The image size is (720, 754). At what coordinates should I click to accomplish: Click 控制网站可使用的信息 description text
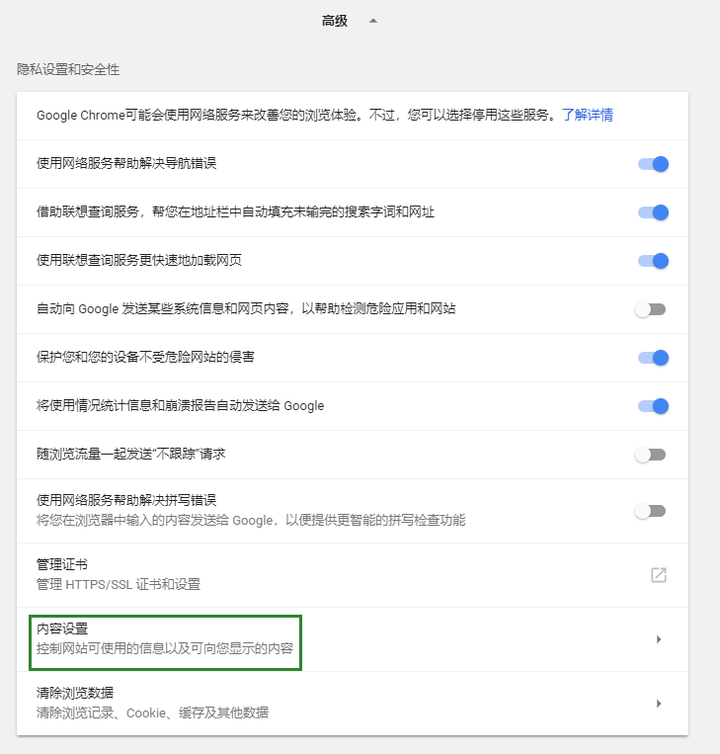click(165, 649)
